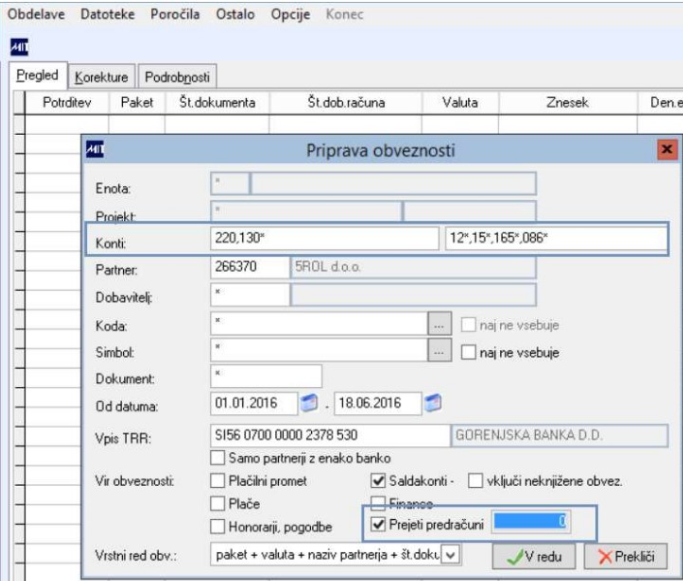Viewport: 683px width, 581px height.
Task: Tick Samo partnerji z enako banko
Action: pos(218,457)
